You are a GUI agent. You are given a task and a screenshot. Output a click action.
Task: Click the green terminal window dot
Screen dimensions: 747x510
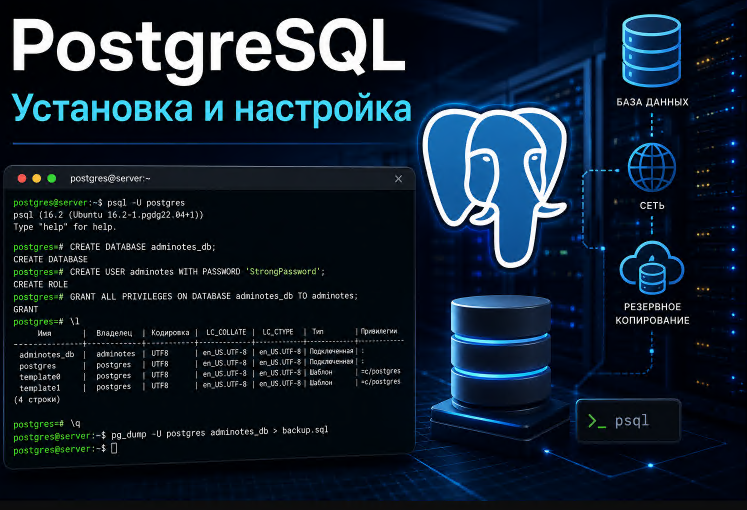click(x=51, y=179)
